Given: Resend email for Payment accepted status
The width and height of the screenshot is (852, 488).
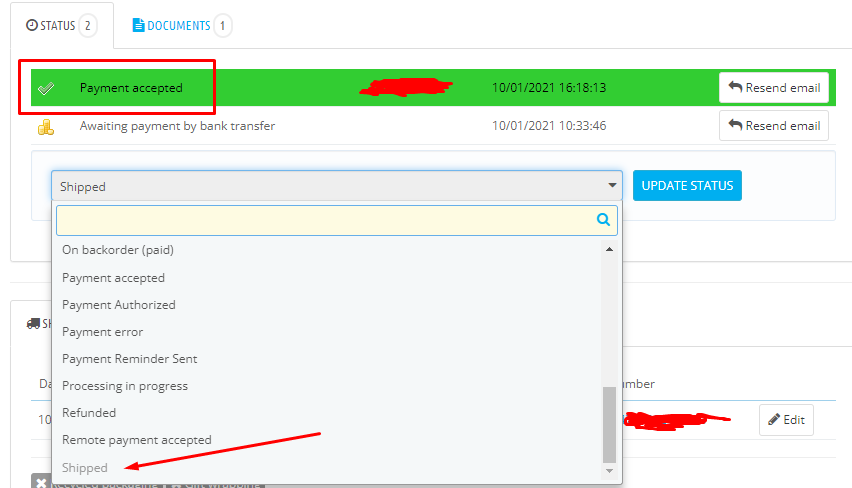Looking at the screenshot, I should pyautogui.click(x=774, y=87).
